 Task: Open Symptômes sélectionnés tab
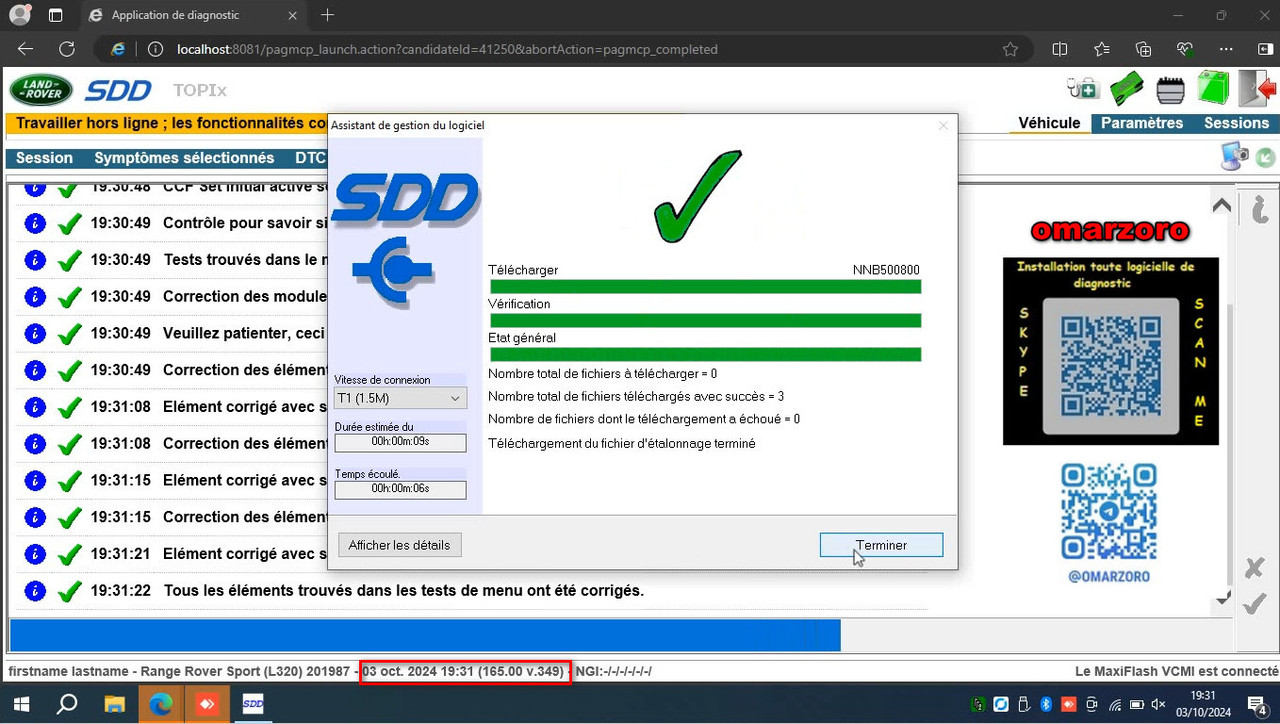click(184, 158)
